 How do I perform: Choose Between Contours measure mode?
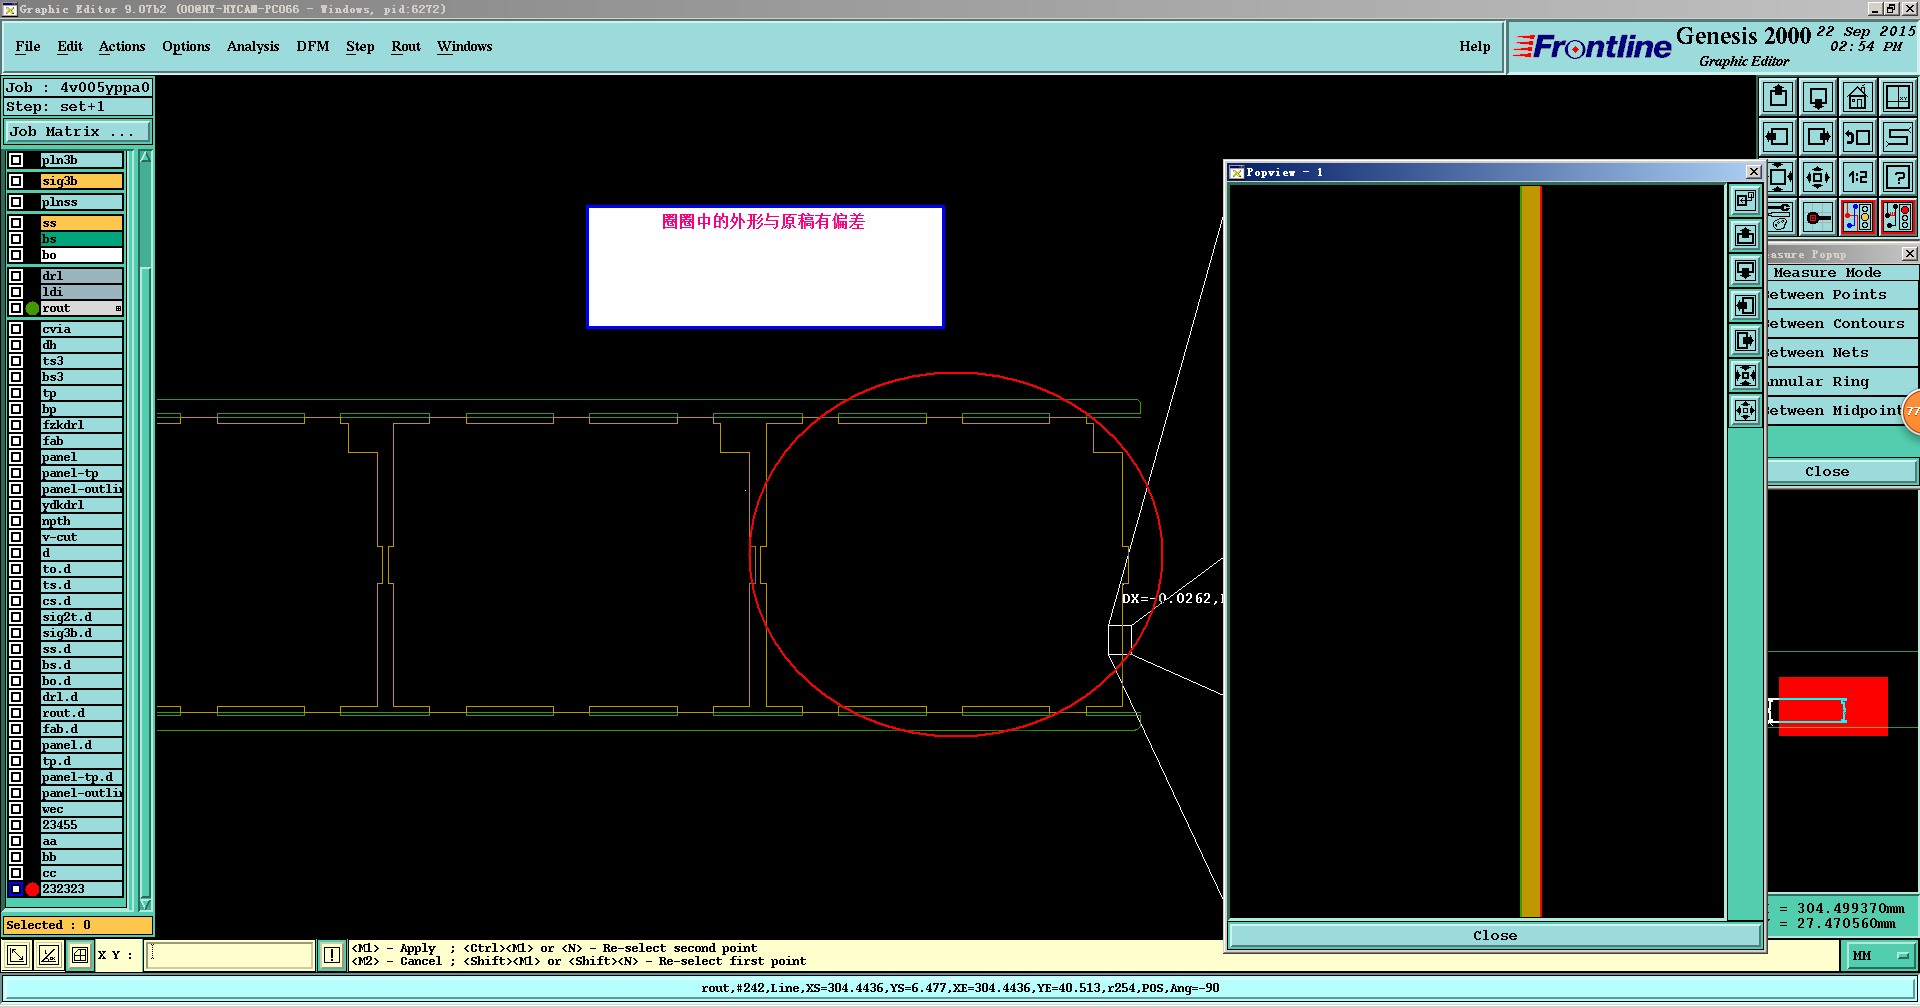(1842, 324)
